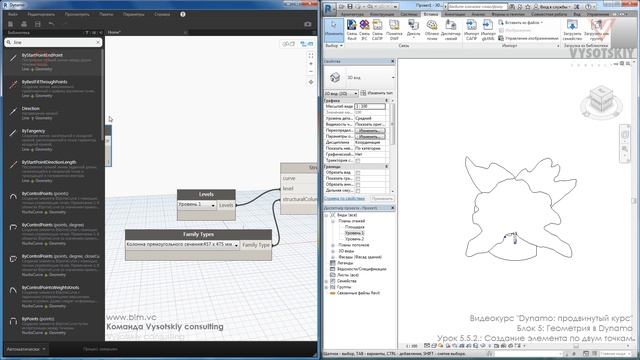The image size is (640, 360).
Task: Open the Family Types node dropdown
Action: tap(236, 245)
